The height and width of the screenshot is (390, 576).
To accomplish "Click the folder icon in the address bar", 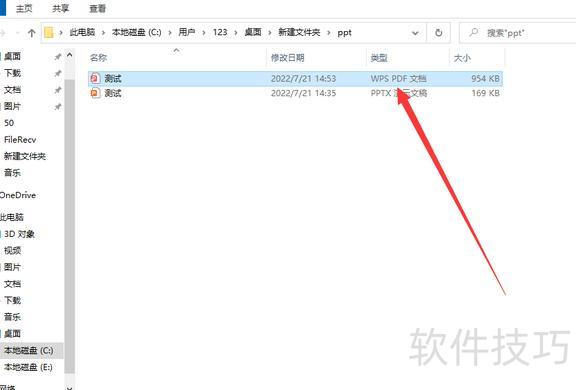I will tap(49, 33).
